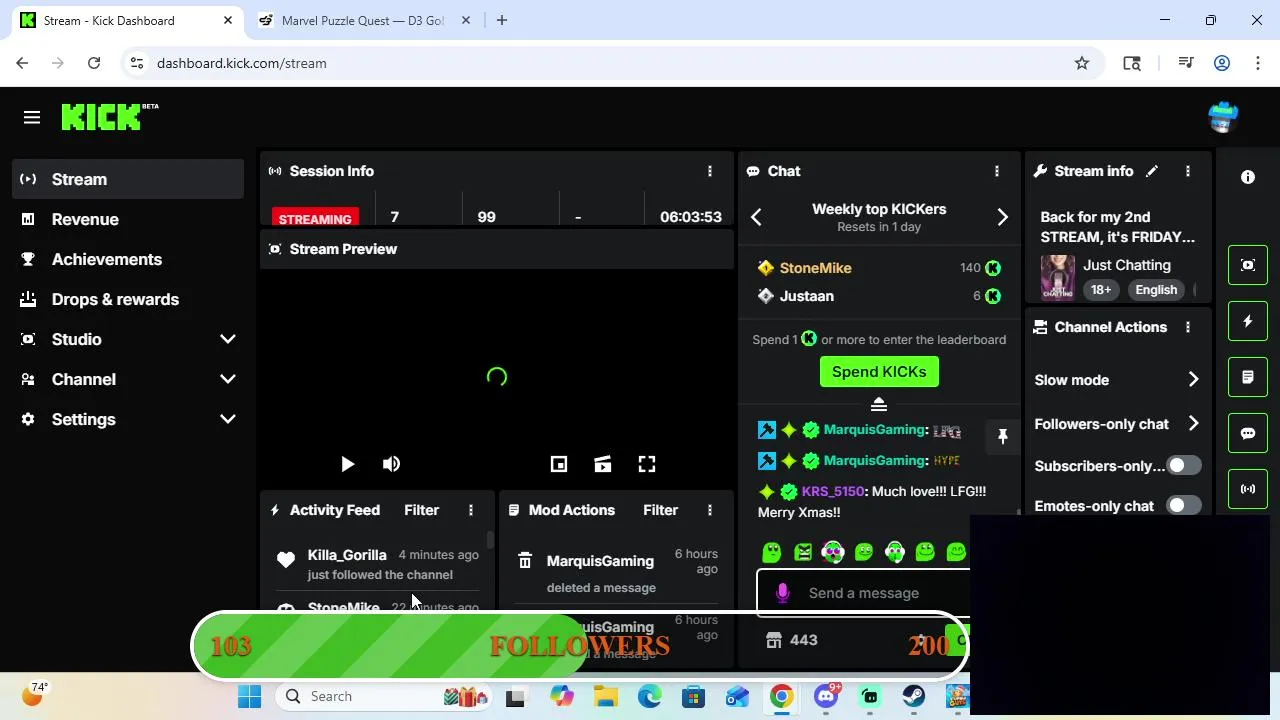Open Chat panel three-dot menu
This screenshot has height=720, width=1280.
tap(997, 171)
